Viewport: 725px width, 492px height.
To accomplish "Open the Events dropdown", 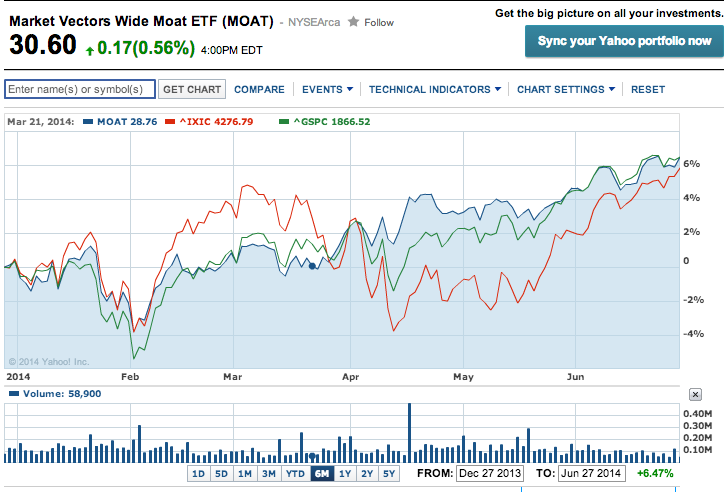I will [327, 89].
